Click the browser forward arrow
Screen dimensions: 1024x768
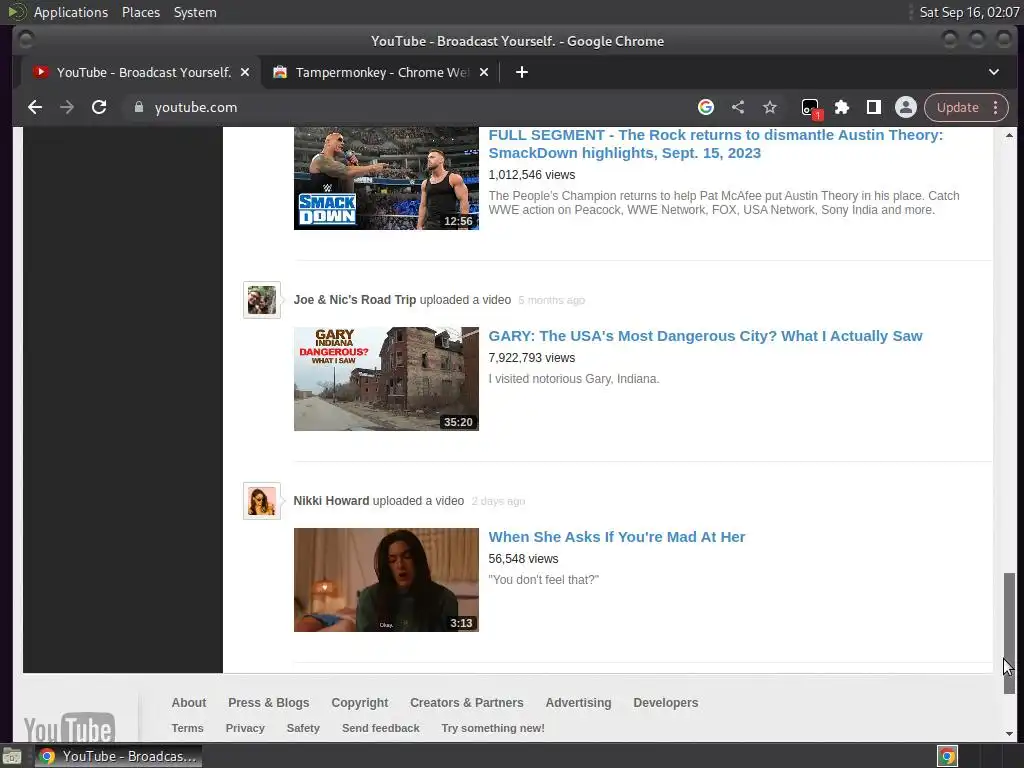click(67, 107)
